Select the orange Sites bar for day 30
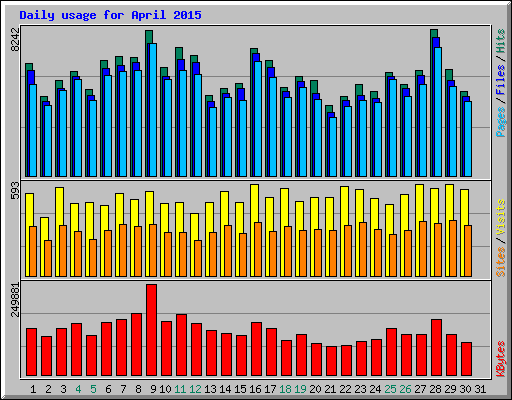 468,251
